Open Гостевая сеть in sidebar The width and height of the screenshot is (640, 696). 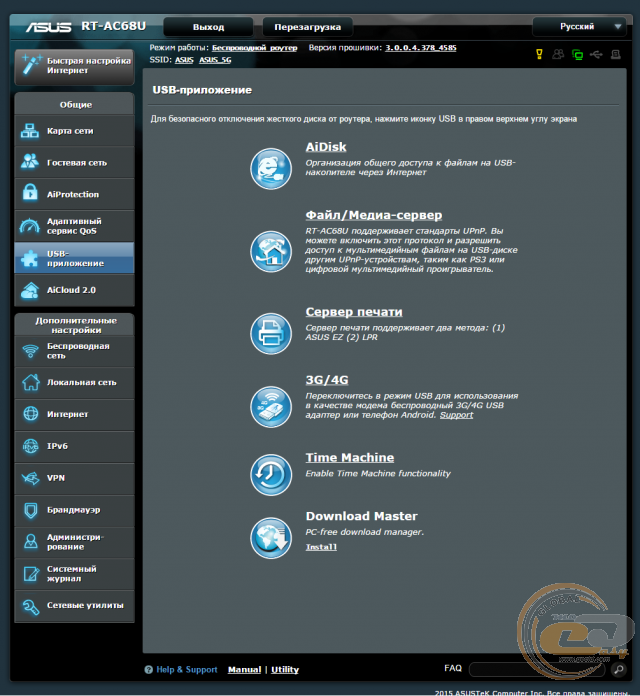[x=75, y=162]
